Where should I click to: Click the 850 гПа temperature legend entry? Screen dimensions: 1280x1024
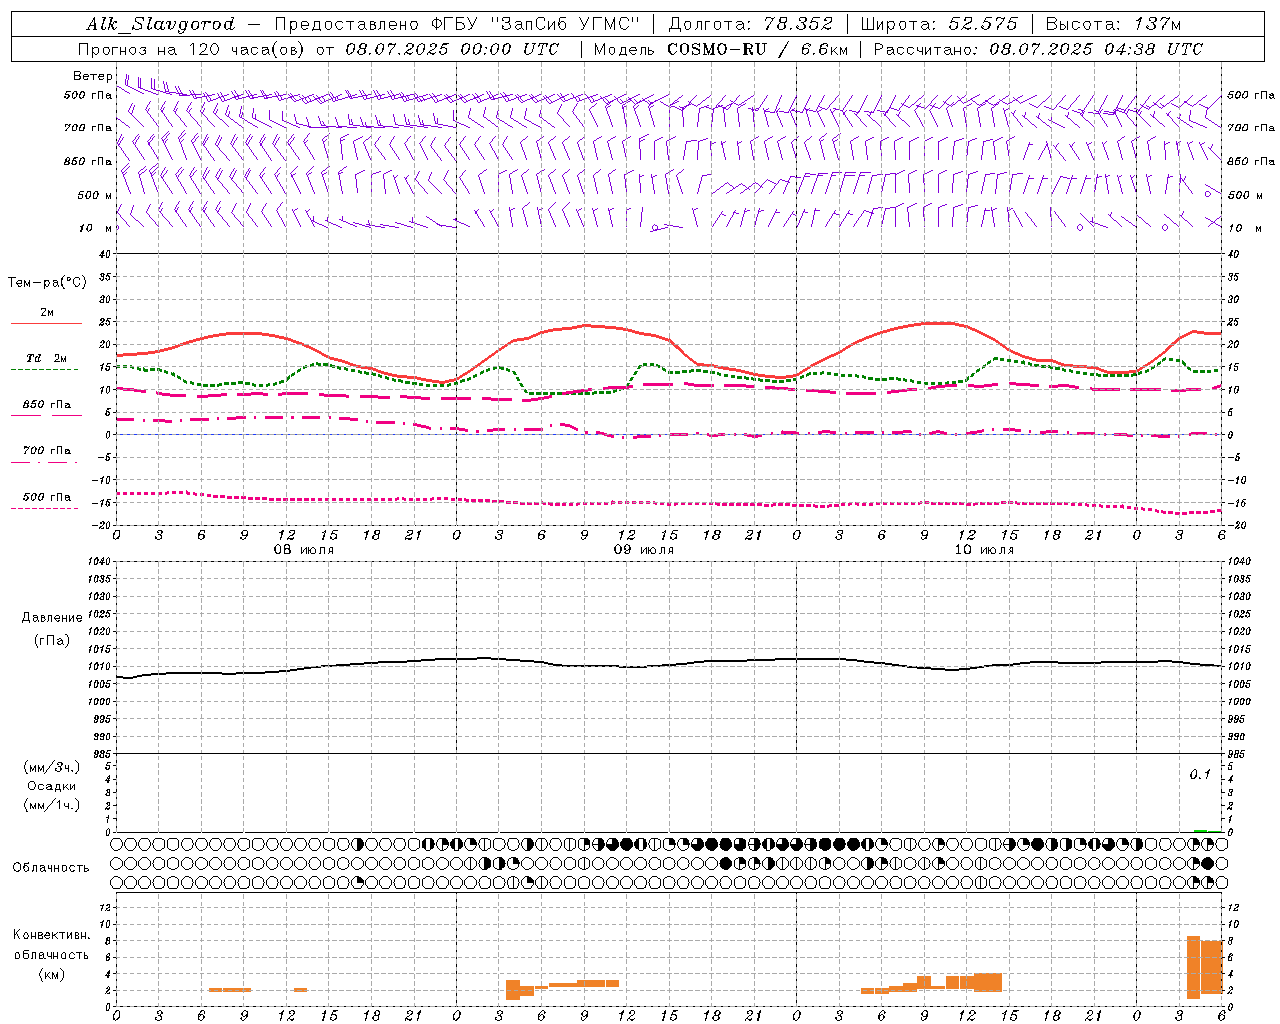click(46, 405)
